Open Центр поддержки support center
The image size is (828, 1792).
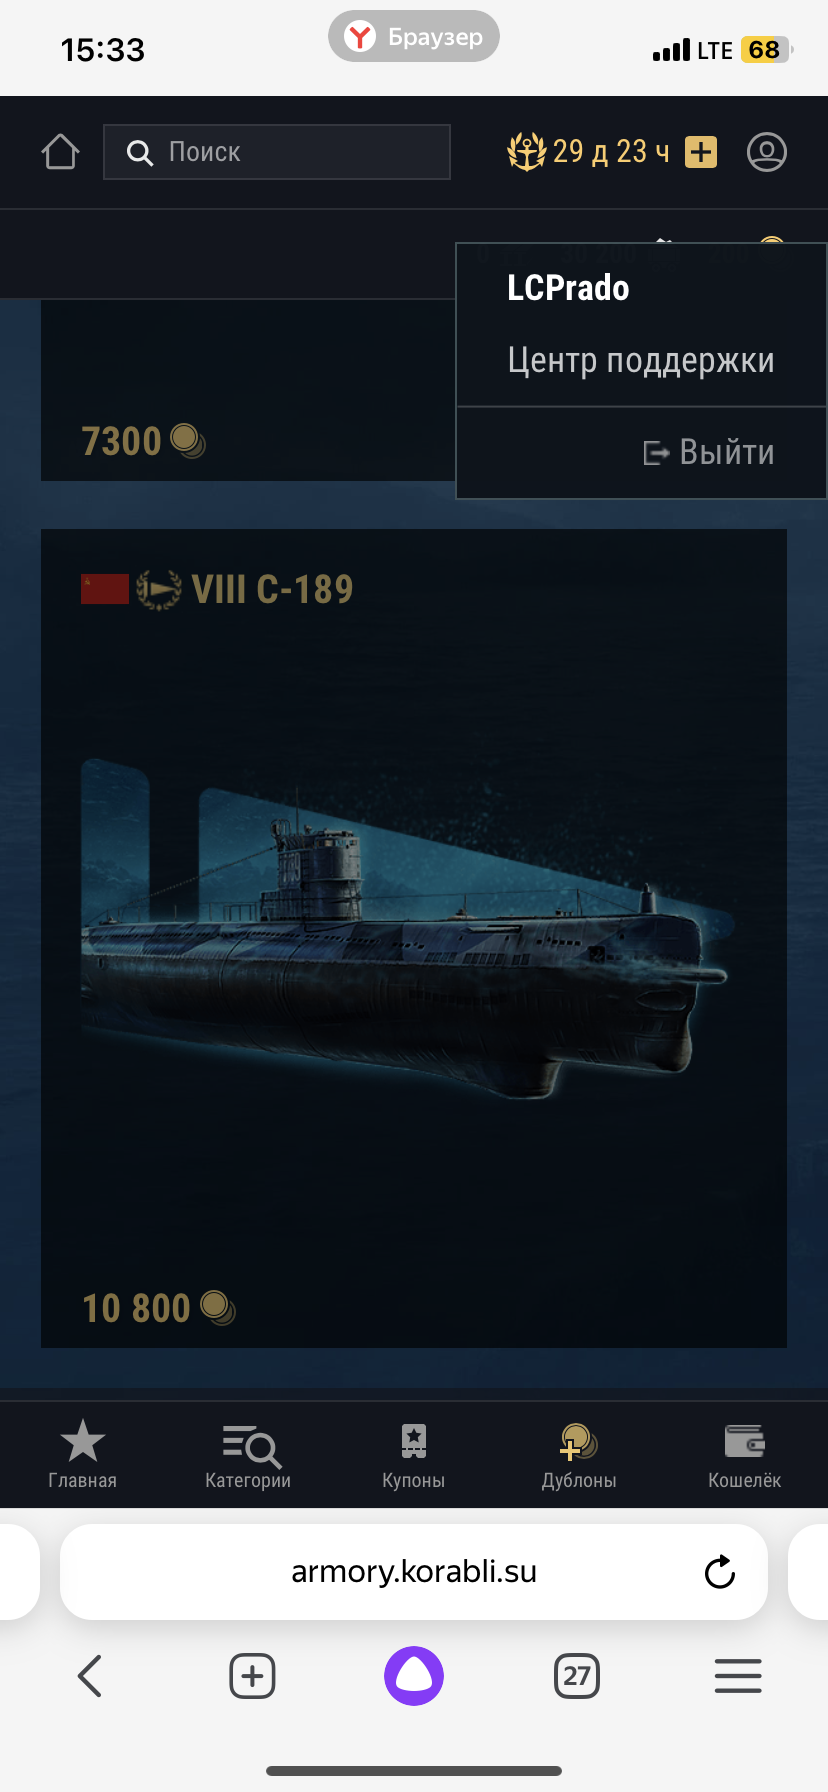coord(641,360)
